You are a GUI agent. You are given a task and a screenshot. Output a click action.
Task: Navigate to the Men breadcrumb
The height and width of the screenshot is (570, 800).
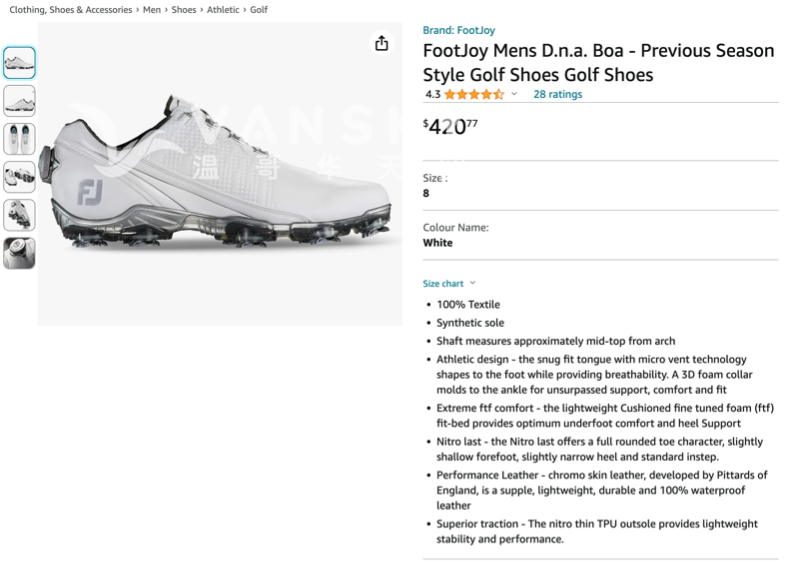click(152, 9)
